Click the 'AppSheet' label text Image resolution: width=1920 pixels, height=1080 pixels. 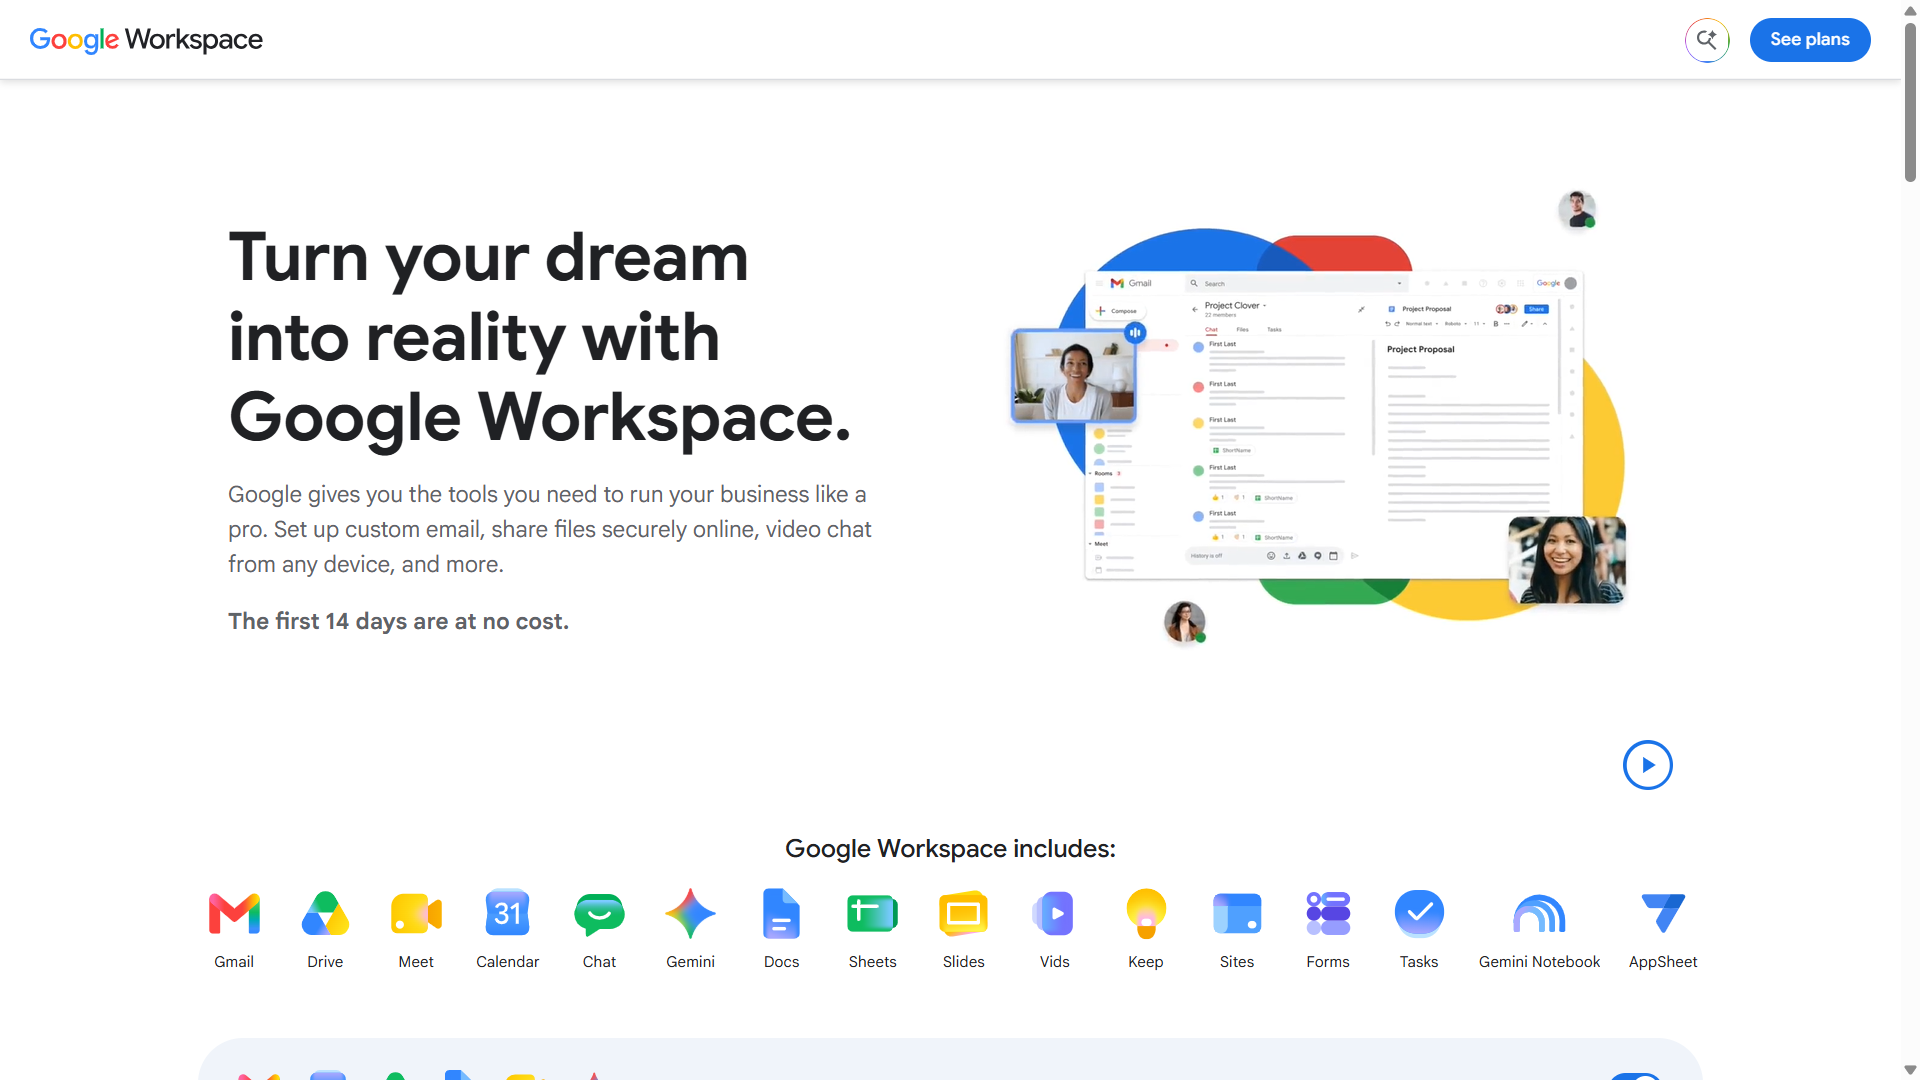pos(1663,962)
